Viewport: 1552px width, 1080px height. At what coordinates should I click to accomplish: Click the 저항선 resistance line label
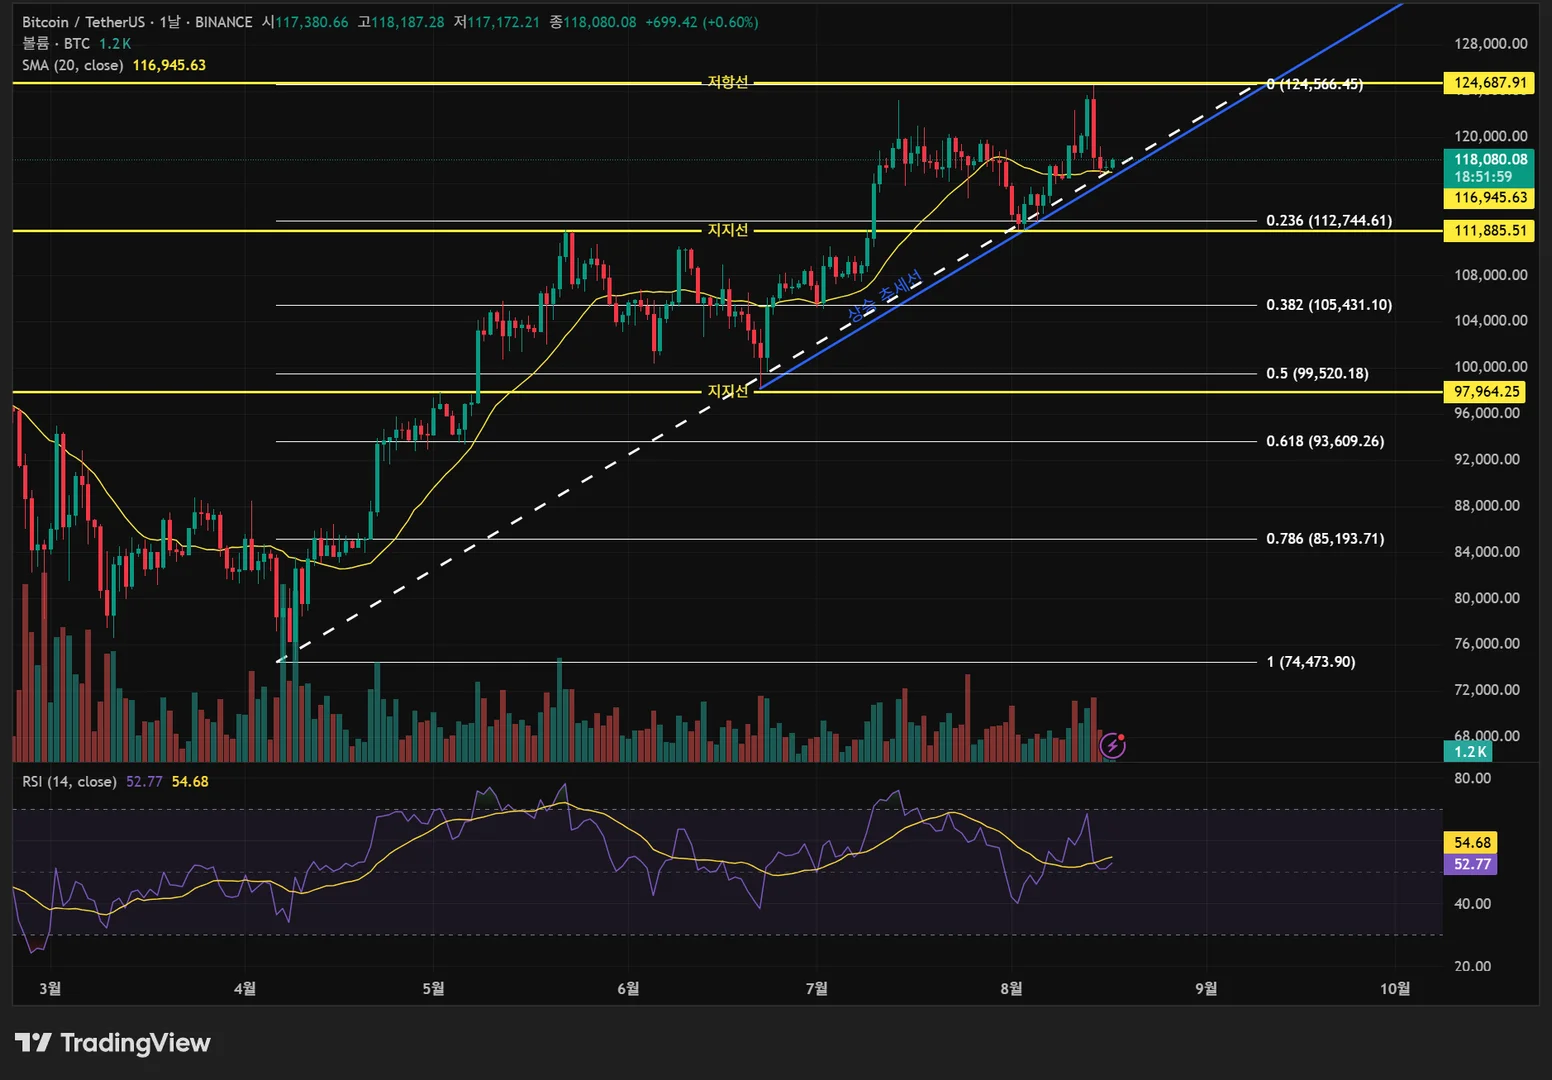pyautogui.click(x=728, y=82)
